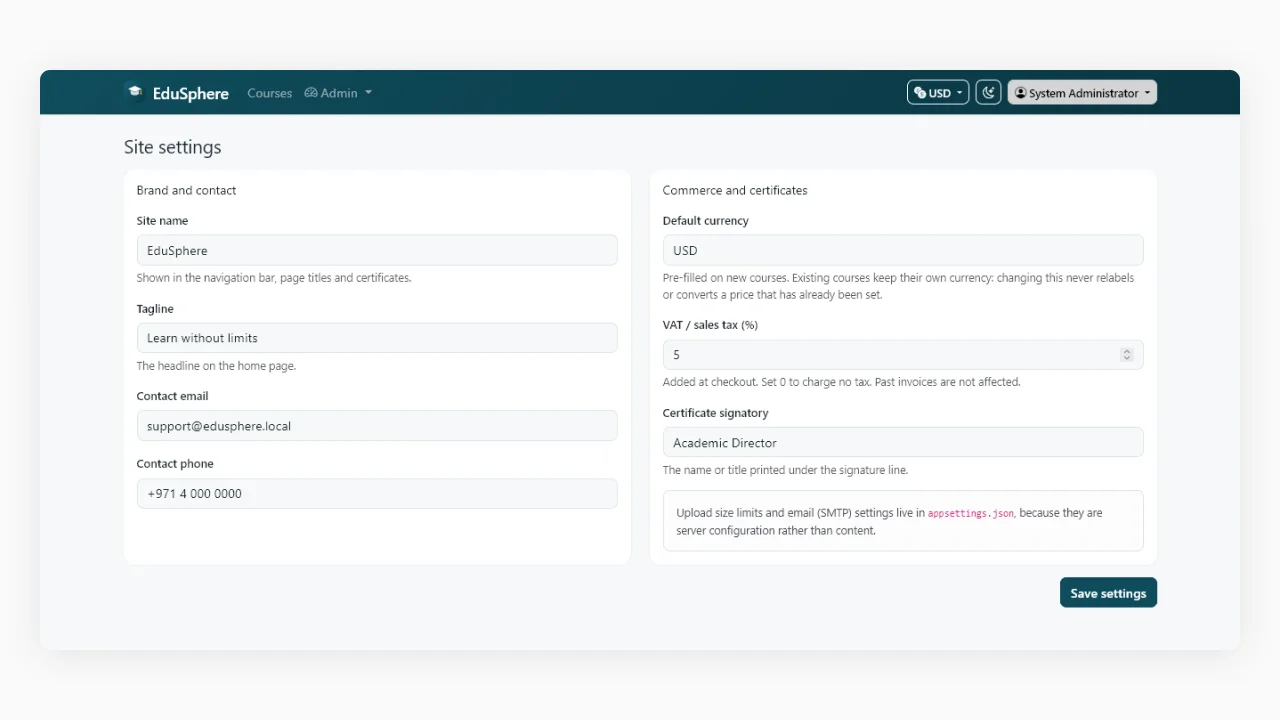Select the Contact phone input
1280x720 pixels.
(377, 494)
